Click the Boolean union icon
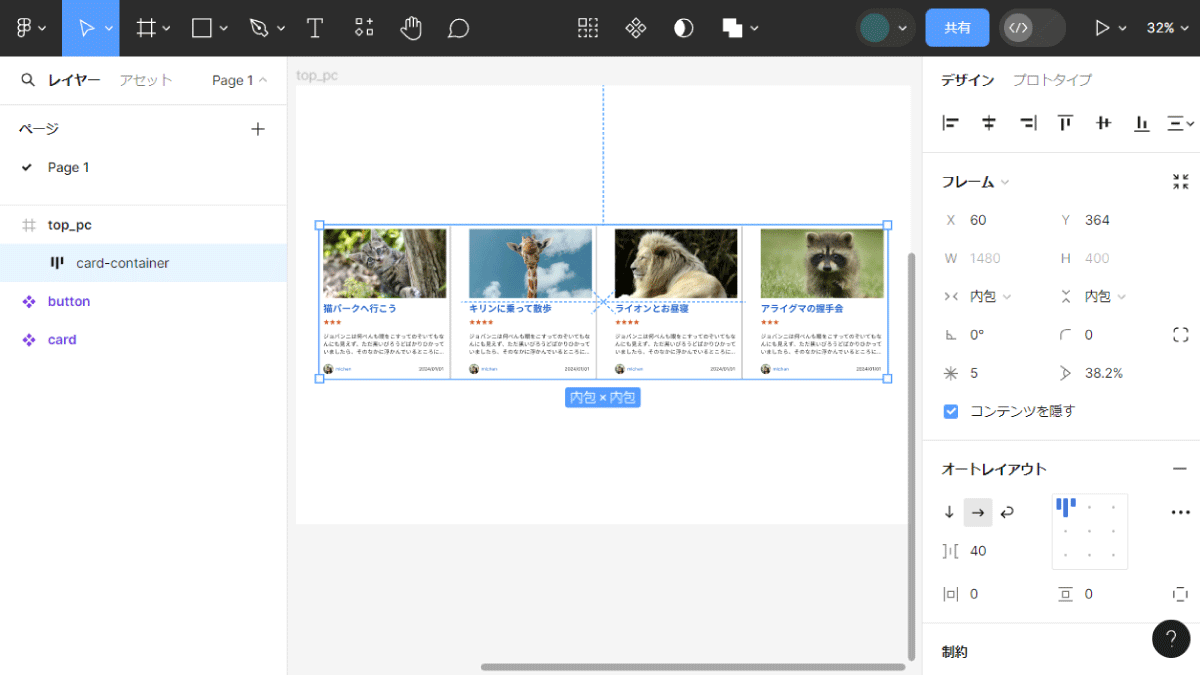 (733, 28)
